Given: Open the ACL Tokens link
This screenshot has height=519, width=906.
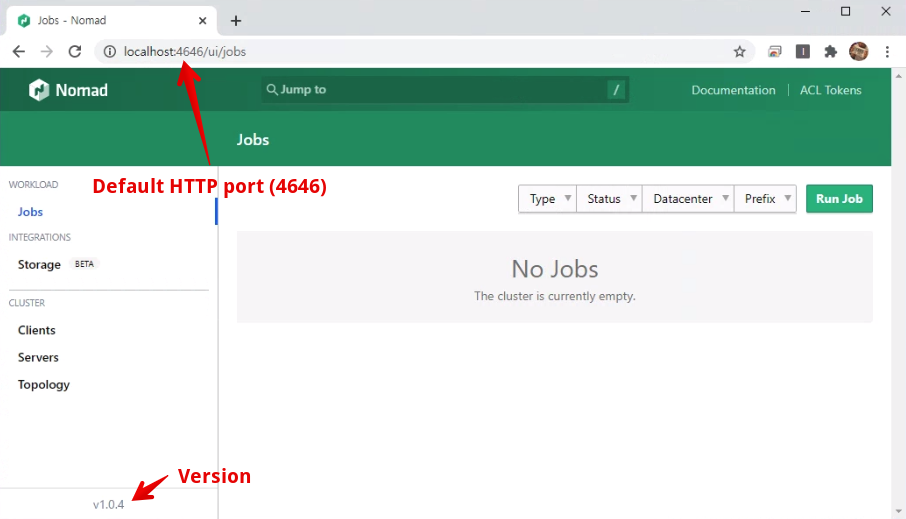Looking at the screenshot, I should 830,90.
